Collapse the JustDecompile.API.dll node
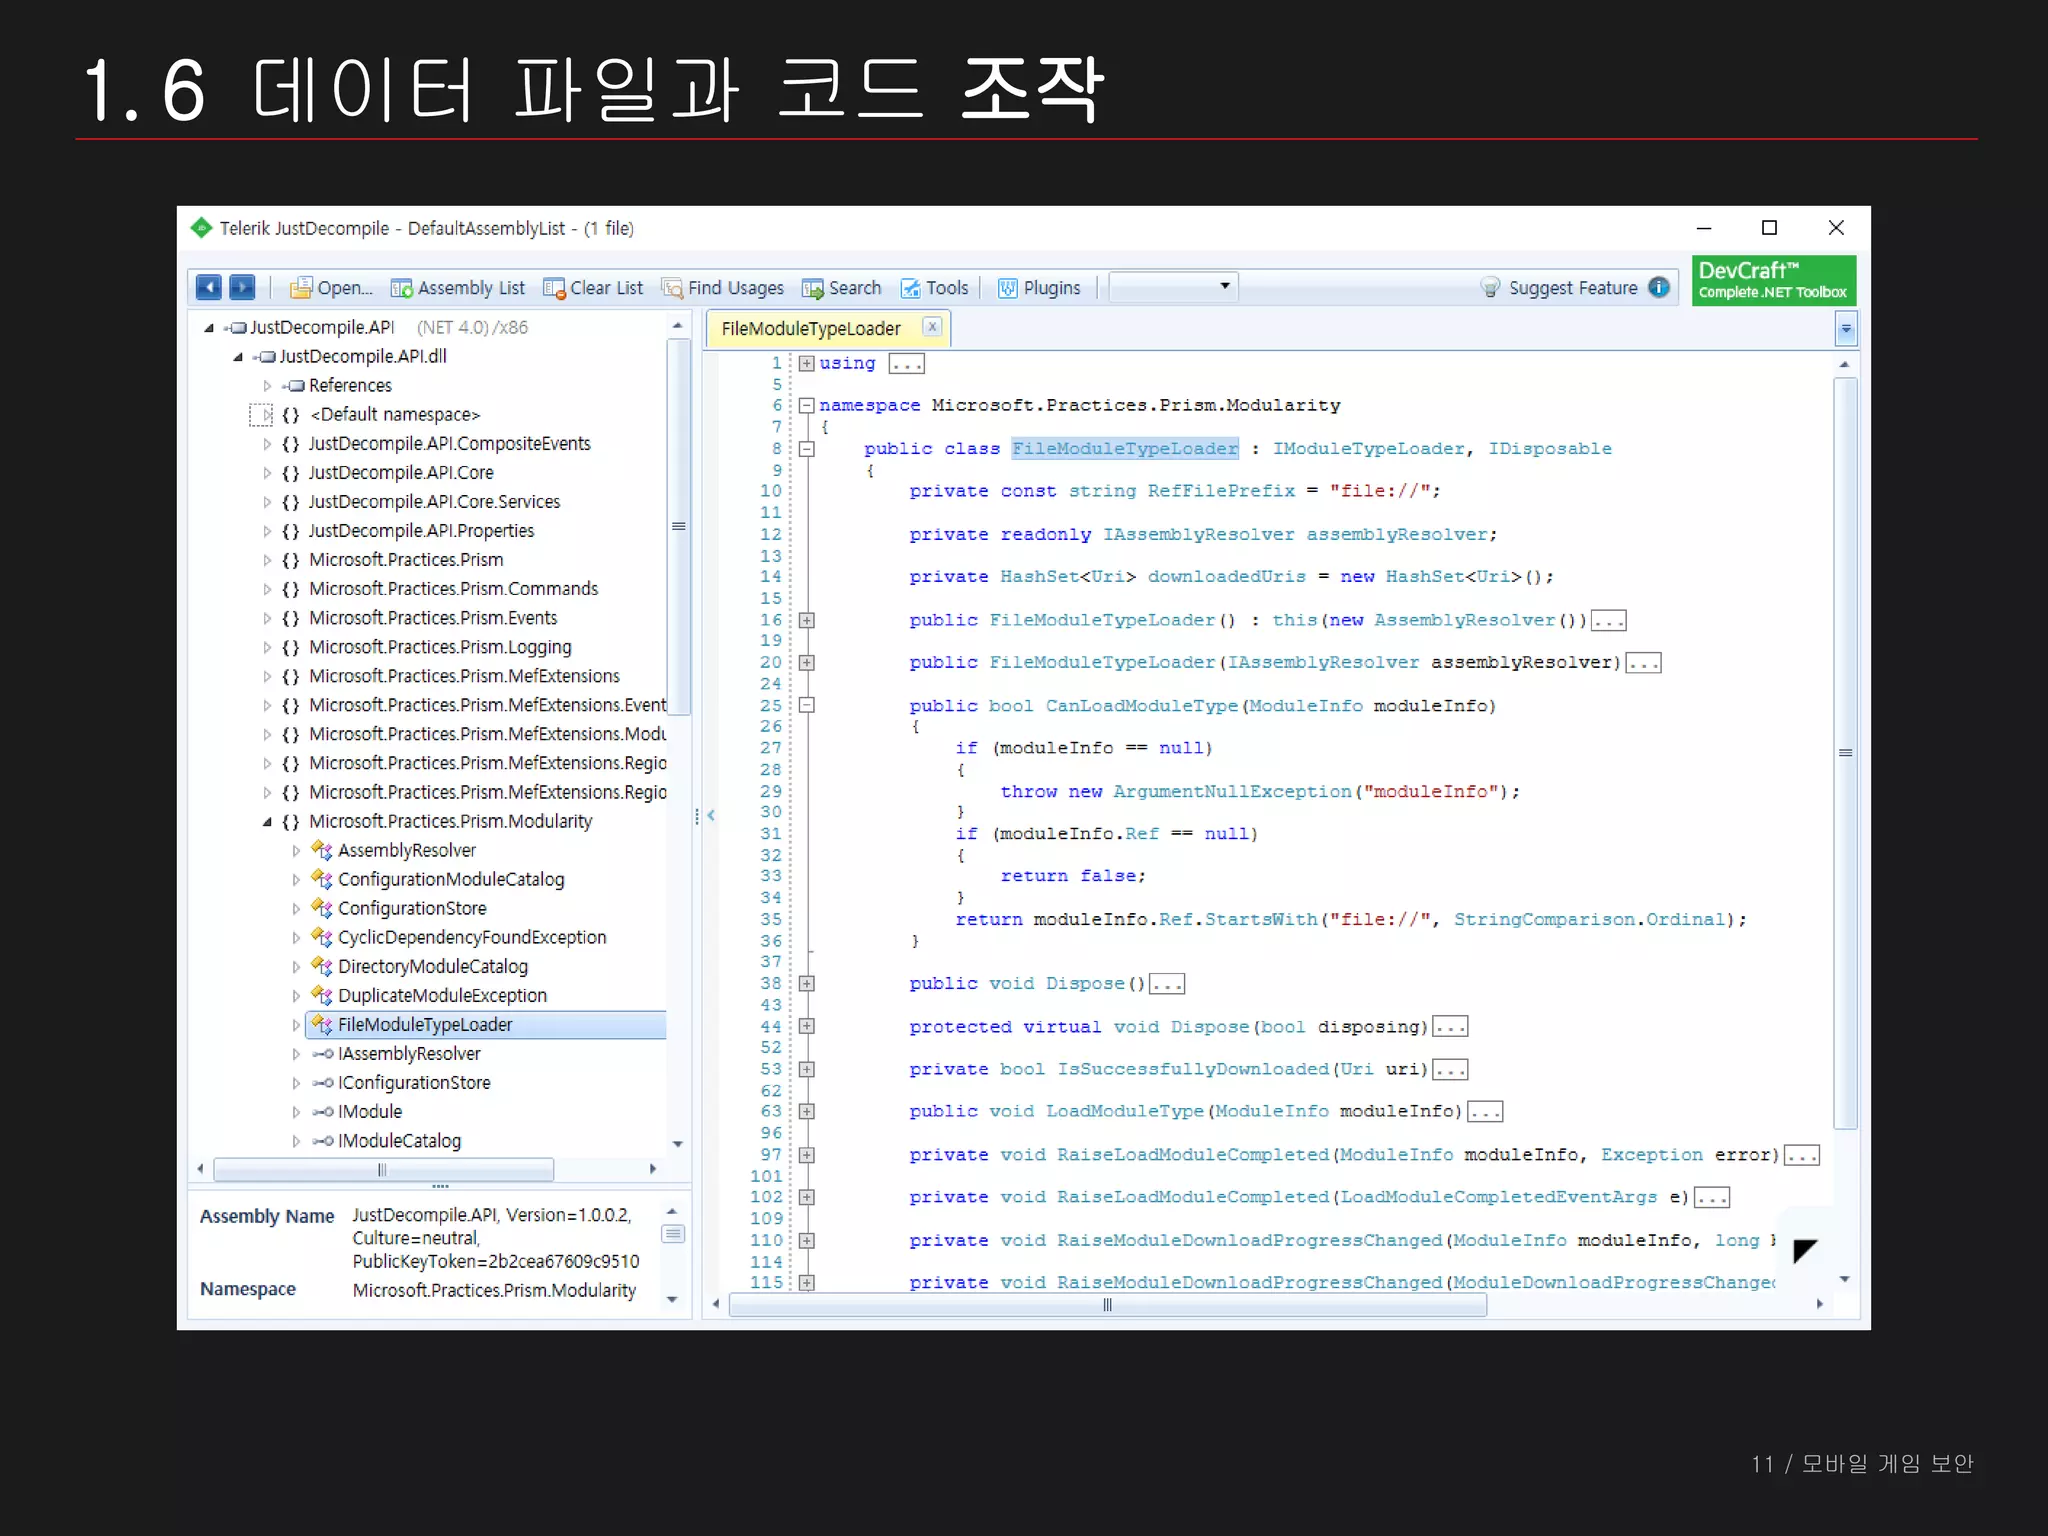This screenshot has height=1536, width=2048. click(x=238, y=357)
